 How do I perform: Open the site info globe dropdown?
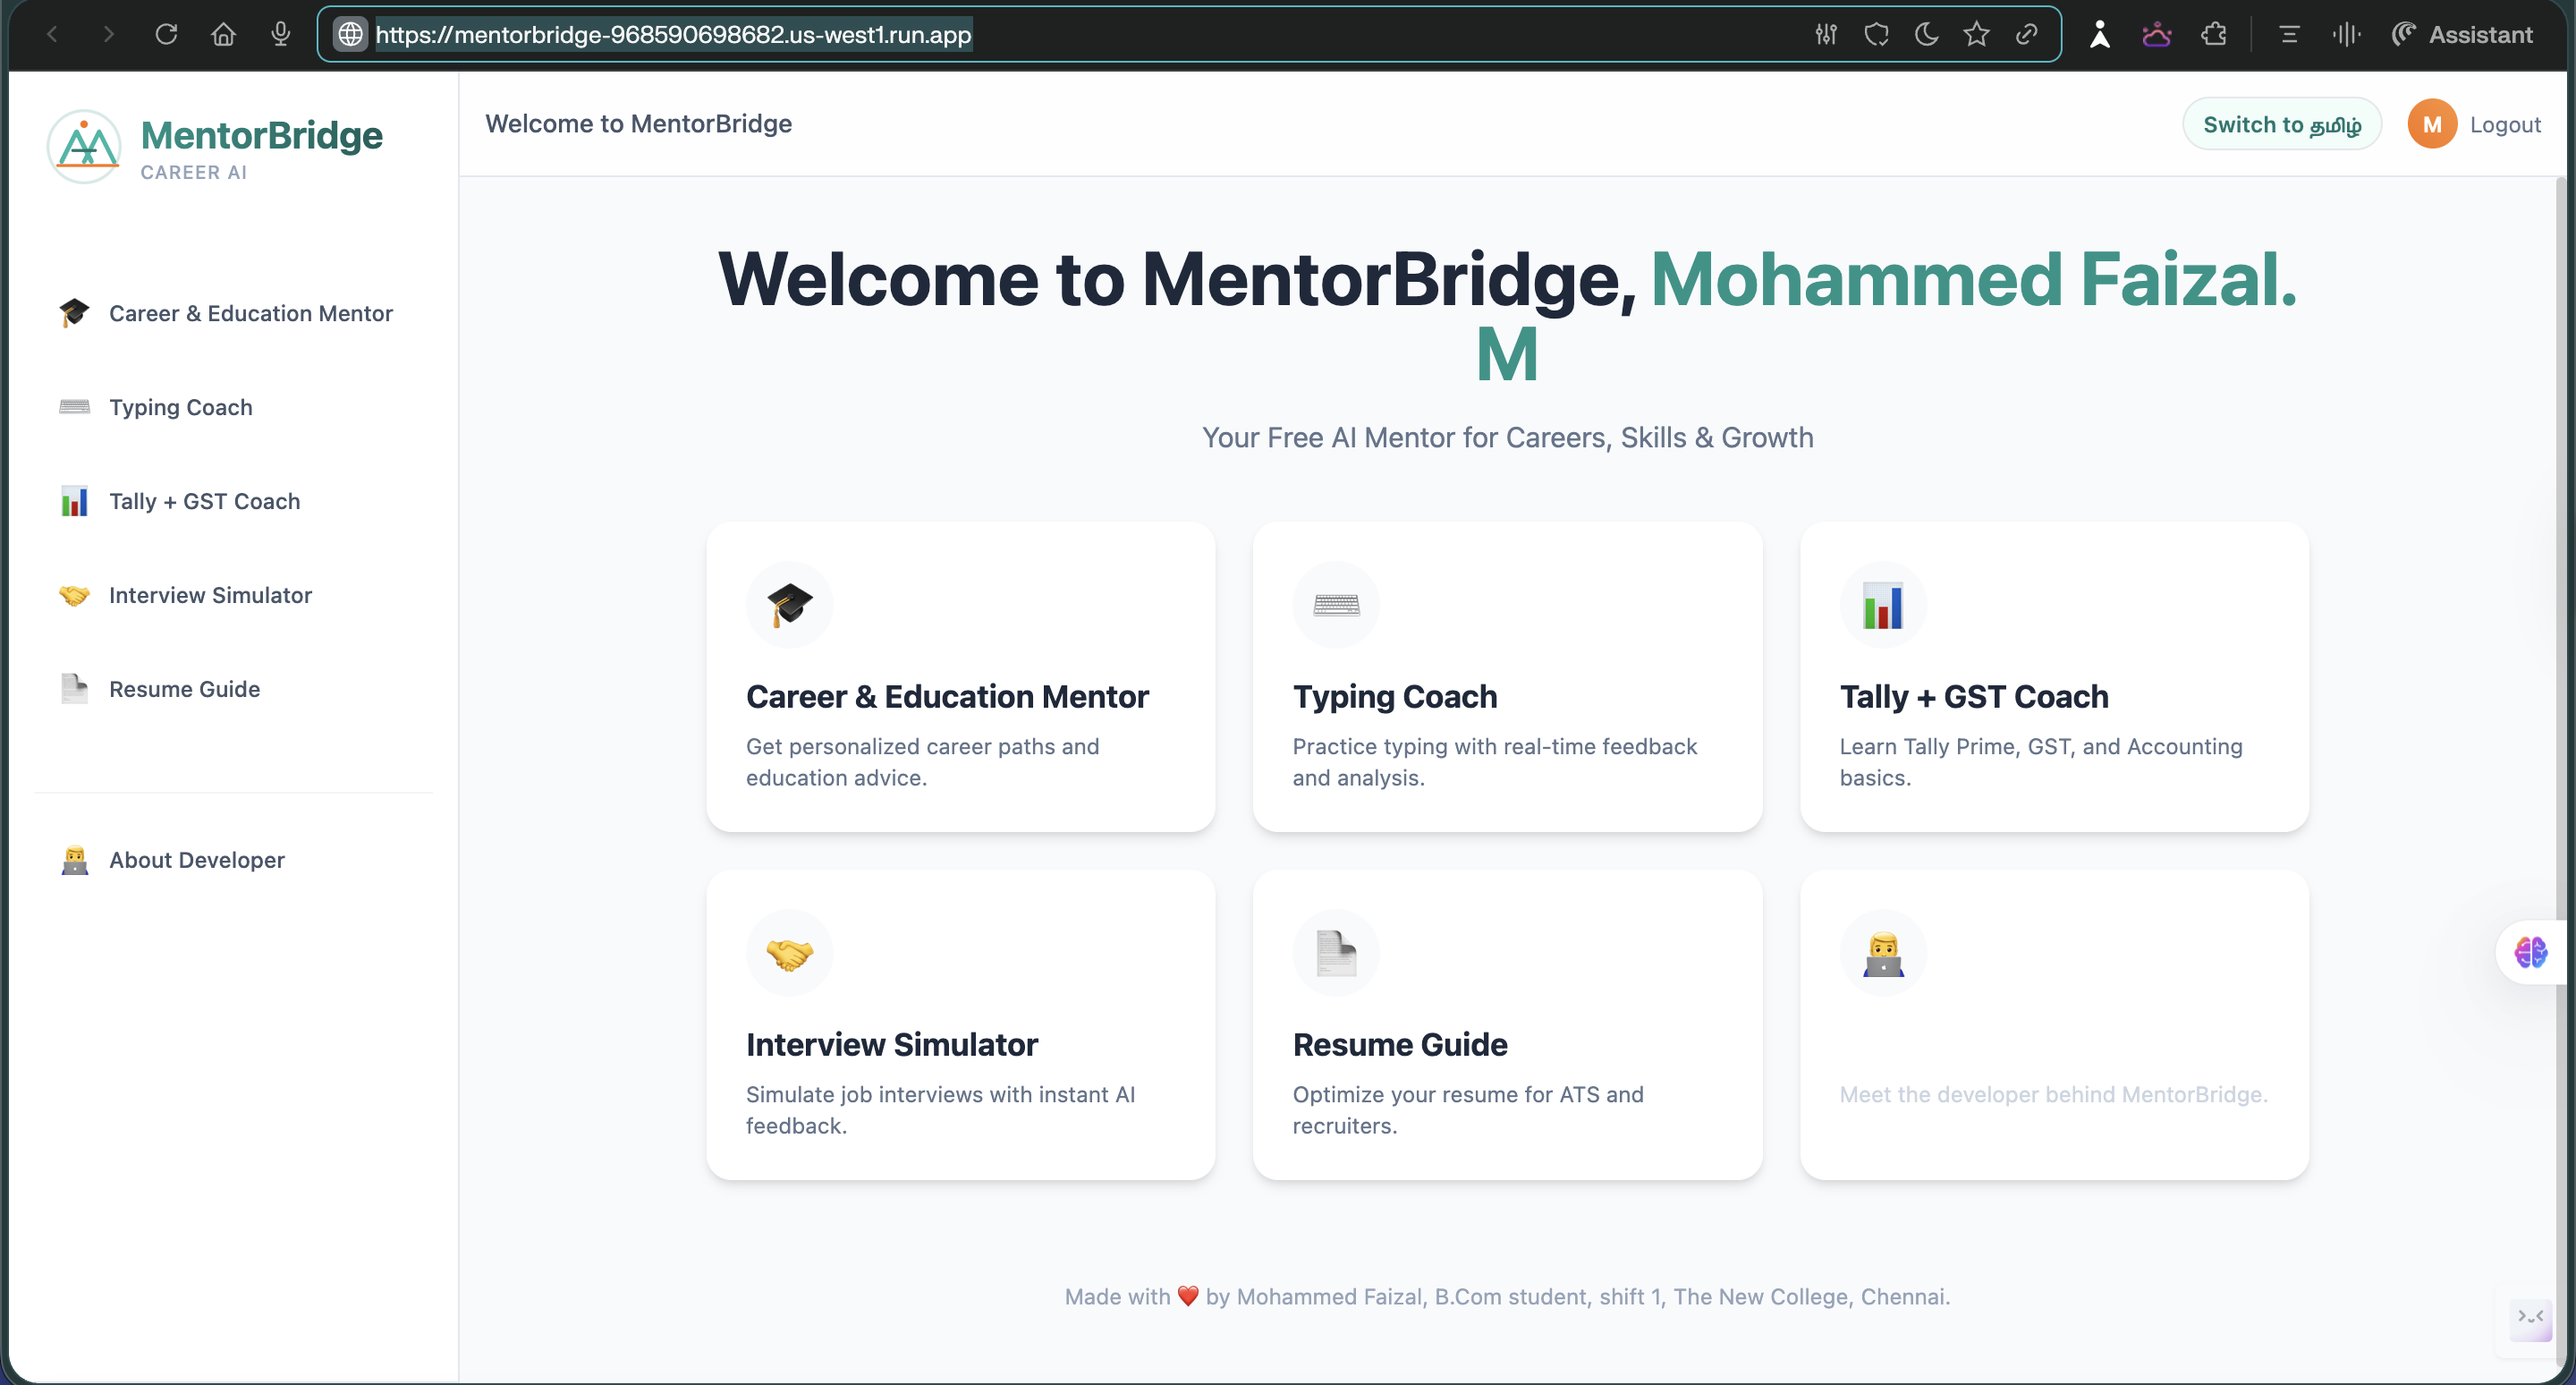click(x=349, y=33)
